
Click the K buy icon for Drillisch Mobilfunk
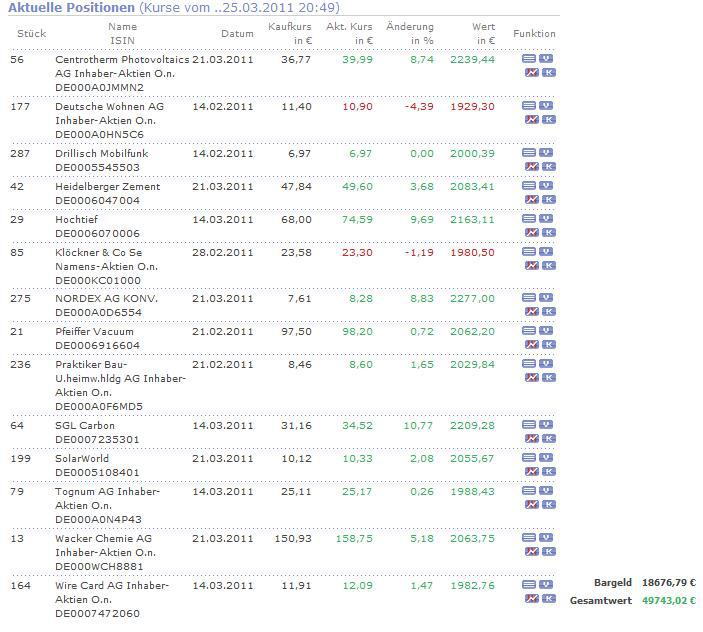549,167
